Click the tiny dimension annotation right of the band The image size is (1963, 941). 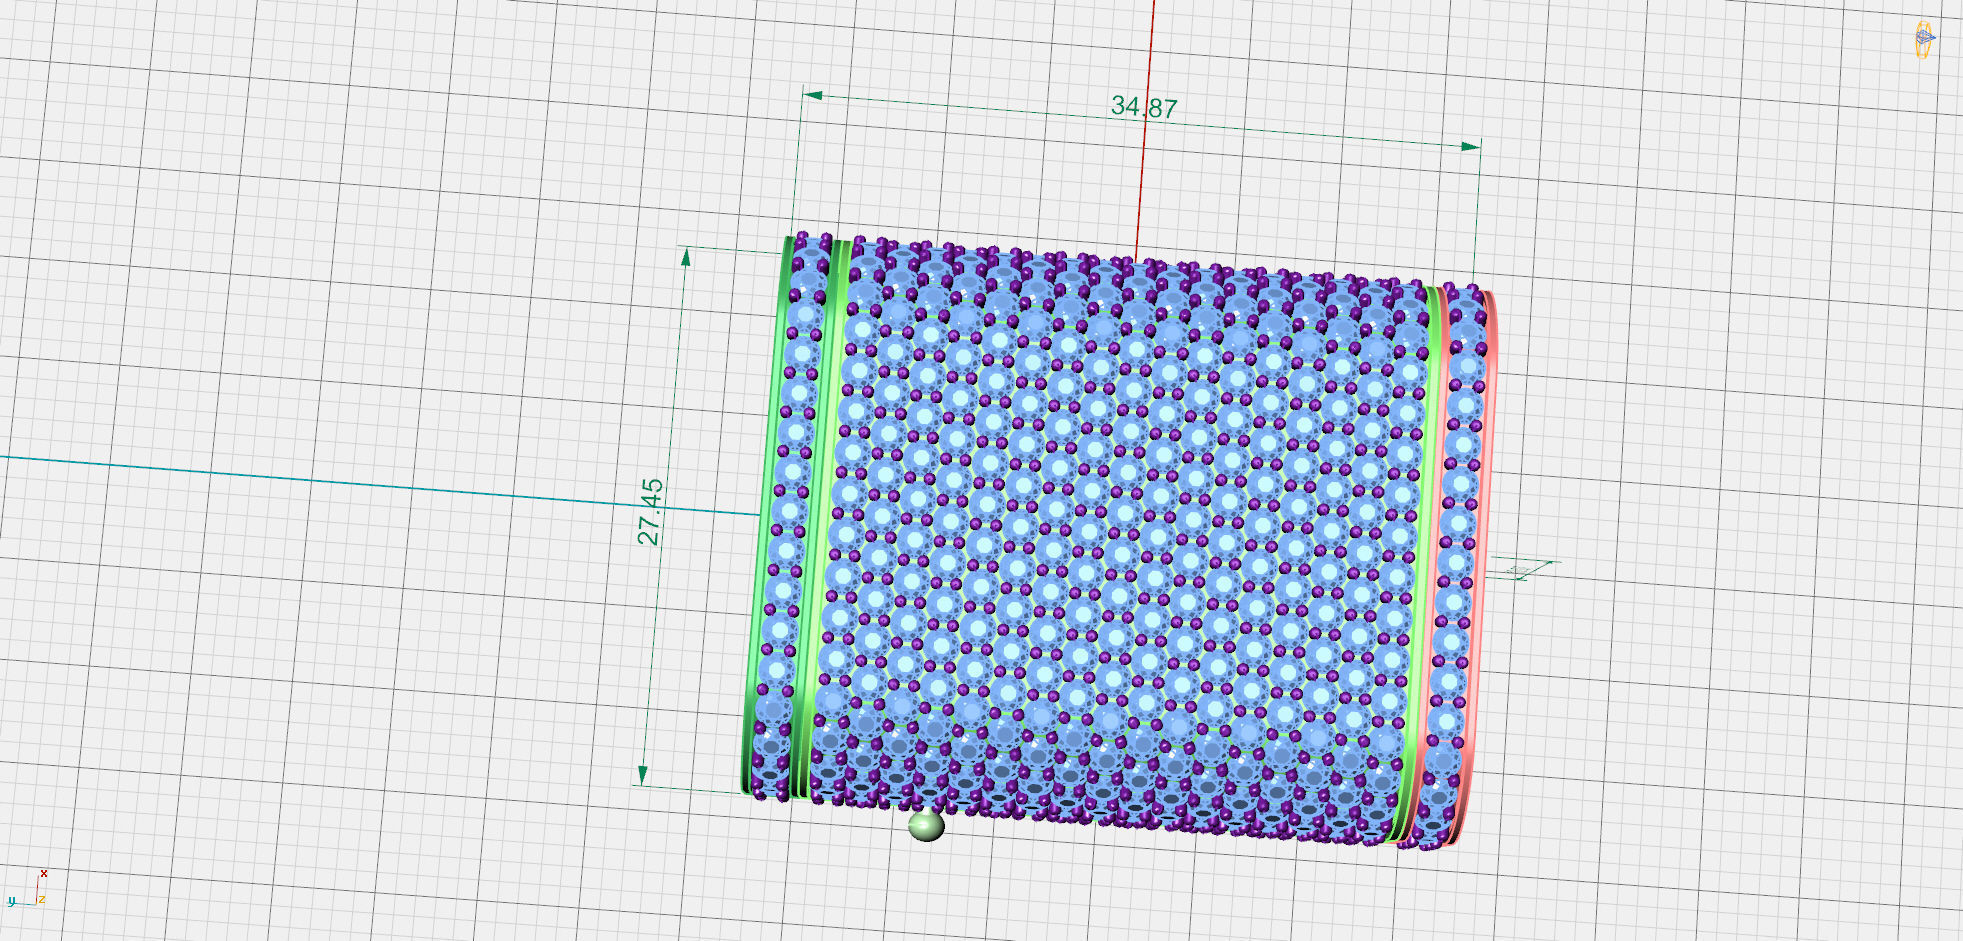(x=1521, y=570)
